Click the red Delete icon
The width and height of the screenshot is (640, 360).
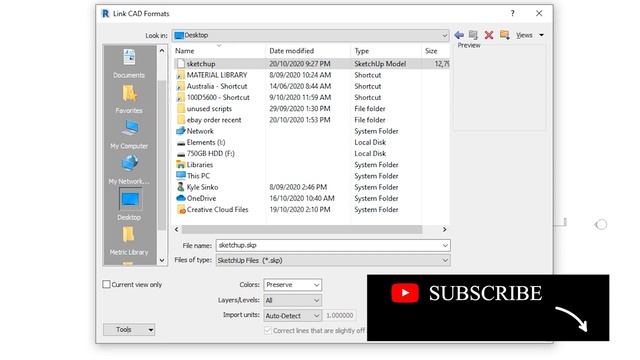coord(489,35)
